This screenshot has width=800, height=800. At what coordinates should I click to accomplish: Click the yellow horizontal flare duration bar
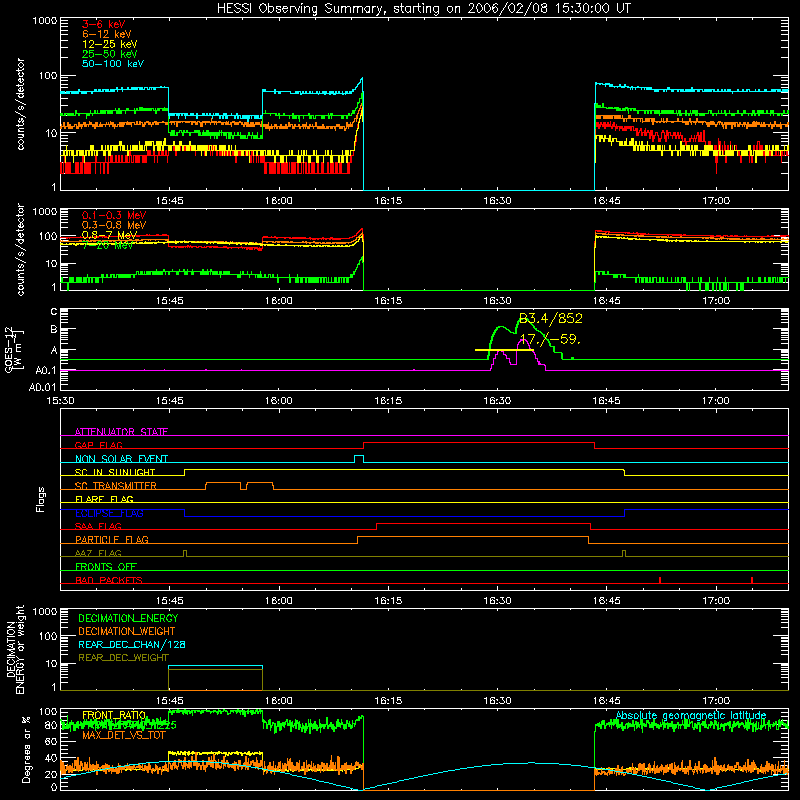pos(504,350)
